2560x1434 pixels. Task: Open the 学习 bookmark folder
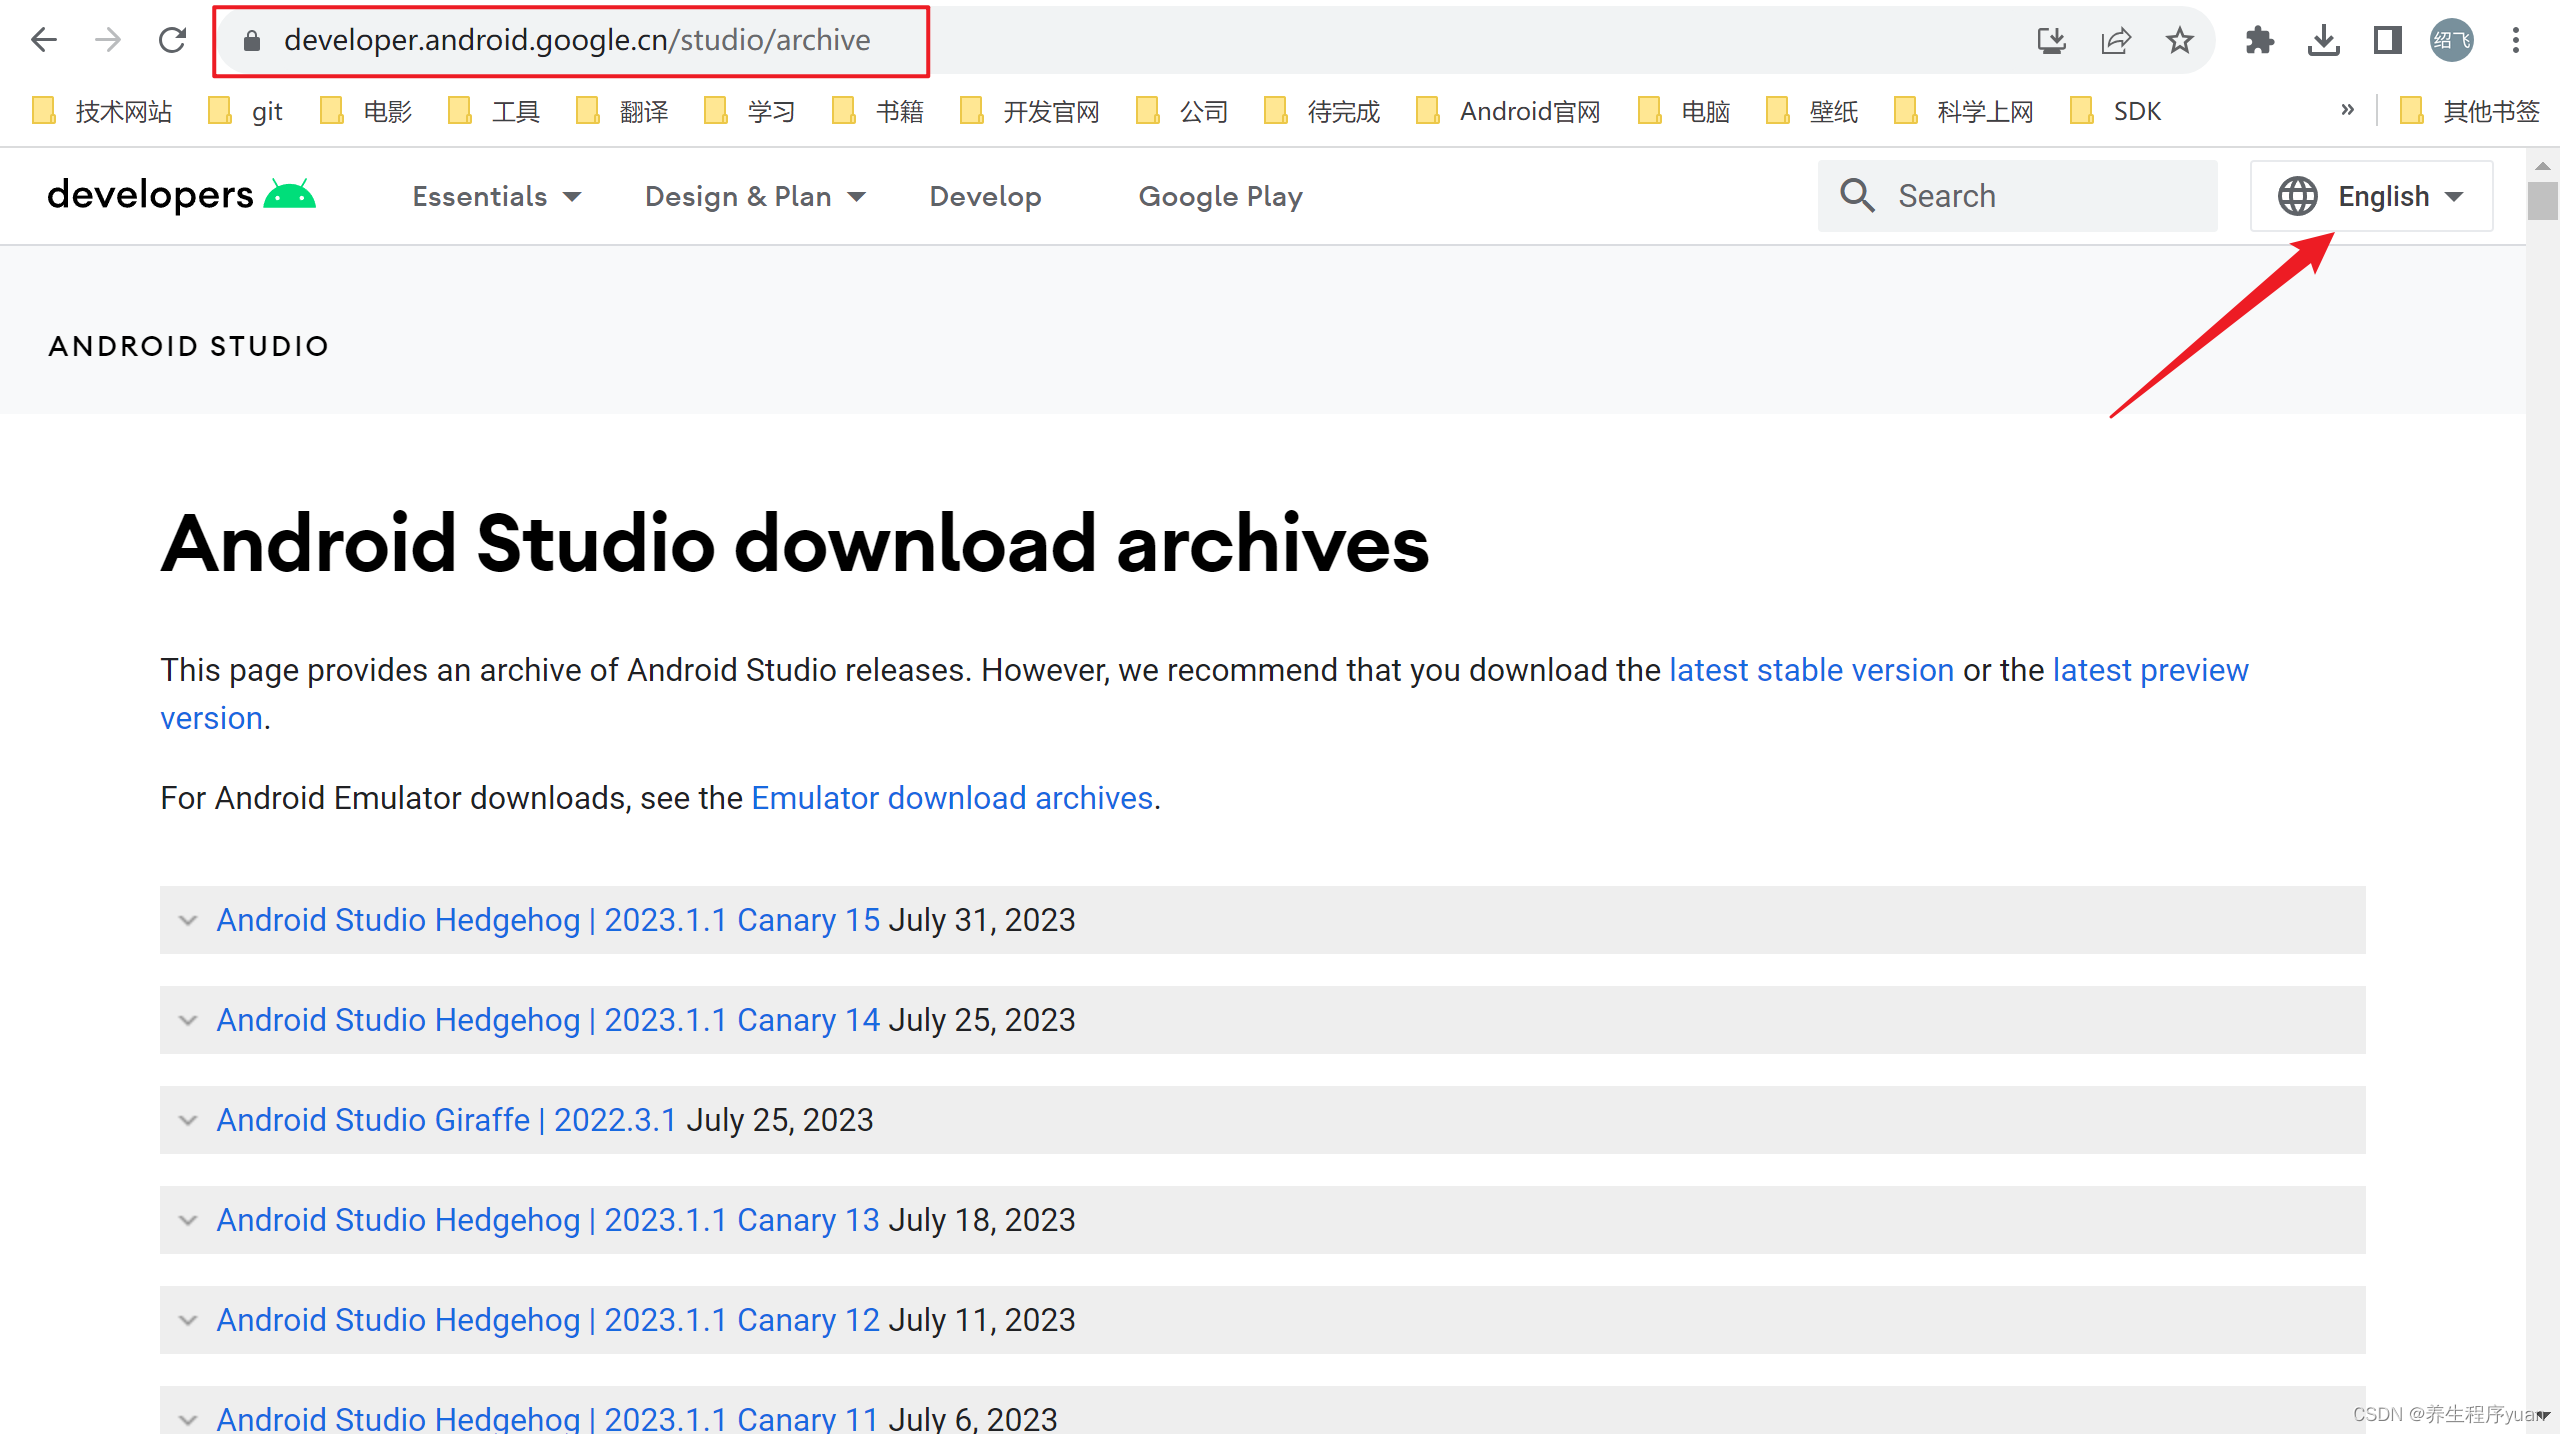pos(750,111)
